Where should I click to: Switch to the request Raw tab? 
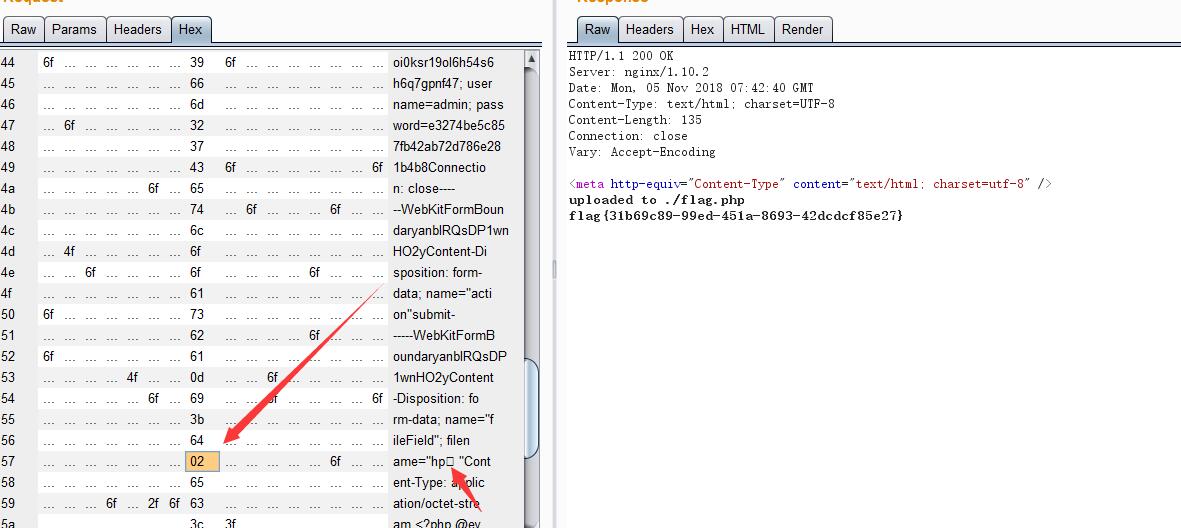pyautogui.click(x=23, y=29)
